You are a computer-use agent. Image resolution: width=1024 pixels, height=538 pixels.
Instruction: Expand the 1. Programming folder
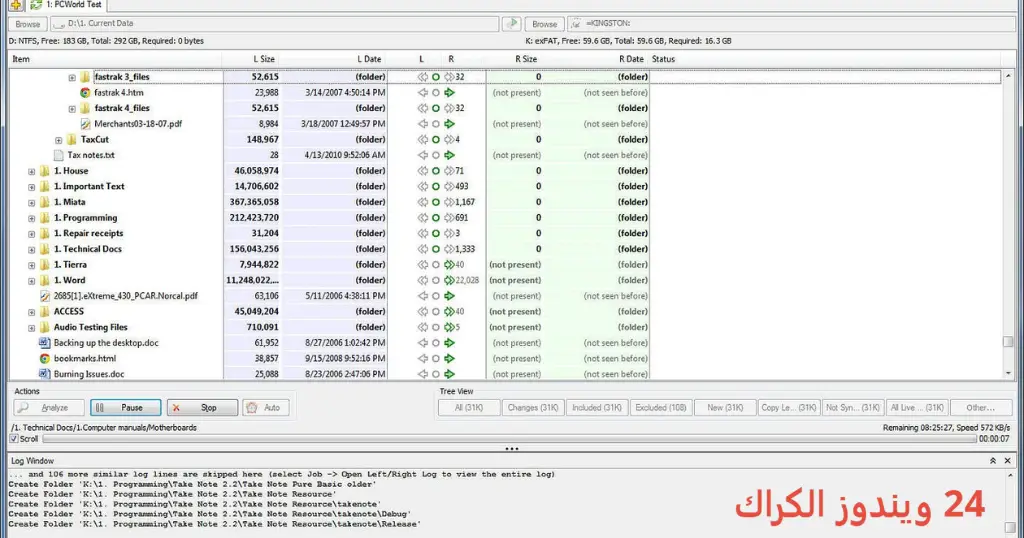click(x=31, y=219)
